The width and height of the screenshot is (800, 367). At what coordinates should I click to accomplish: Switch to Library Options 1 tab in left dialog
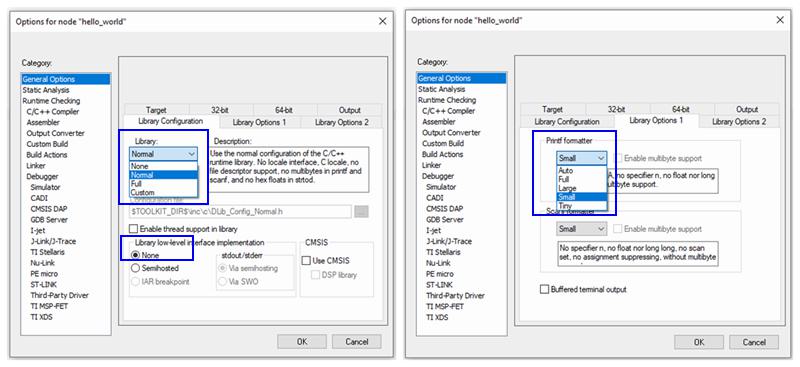click(x=259, y=123)
